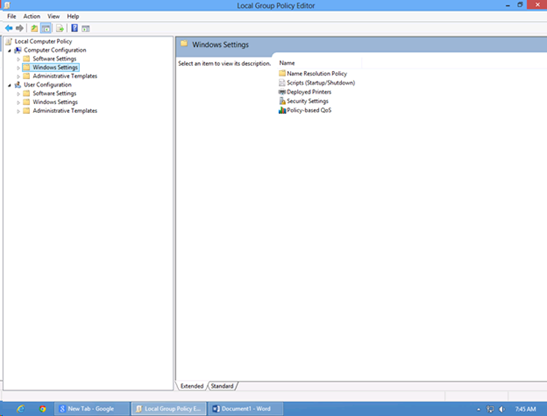
Task: Open the Action menu
Action: [x=31, y=16]
